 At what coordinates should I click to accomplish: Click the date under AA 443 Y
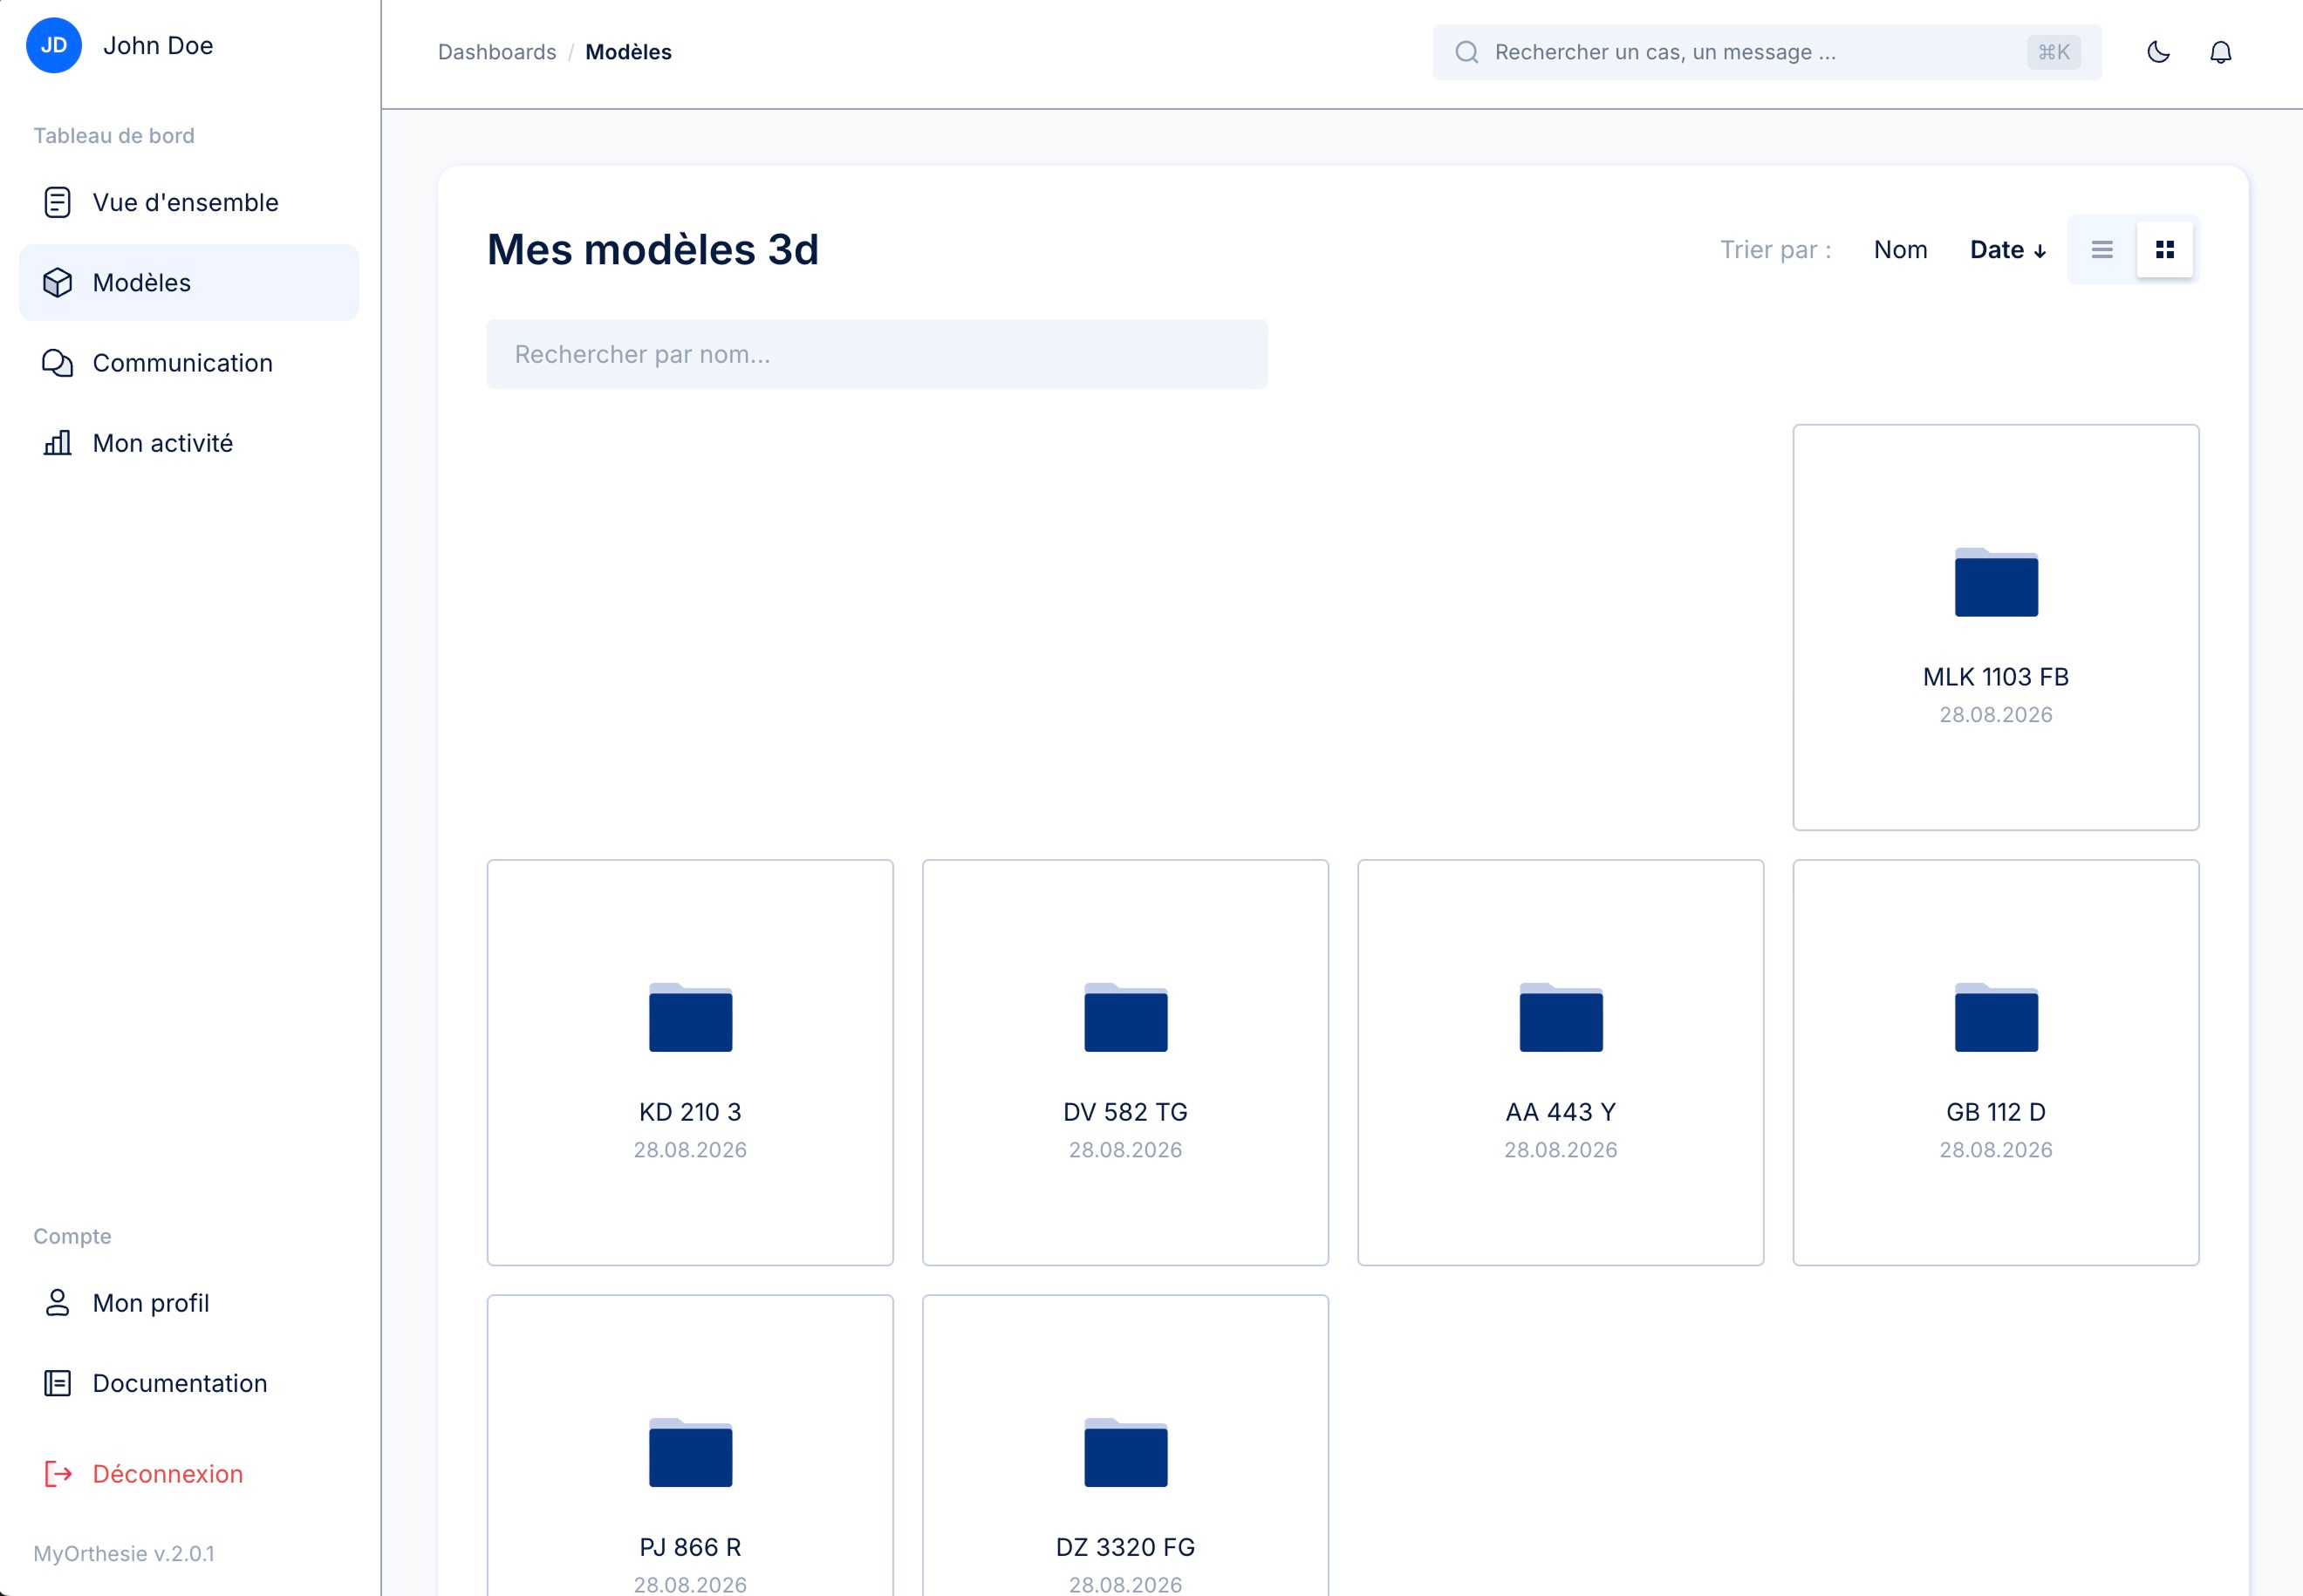(x=1561, y=1150)
